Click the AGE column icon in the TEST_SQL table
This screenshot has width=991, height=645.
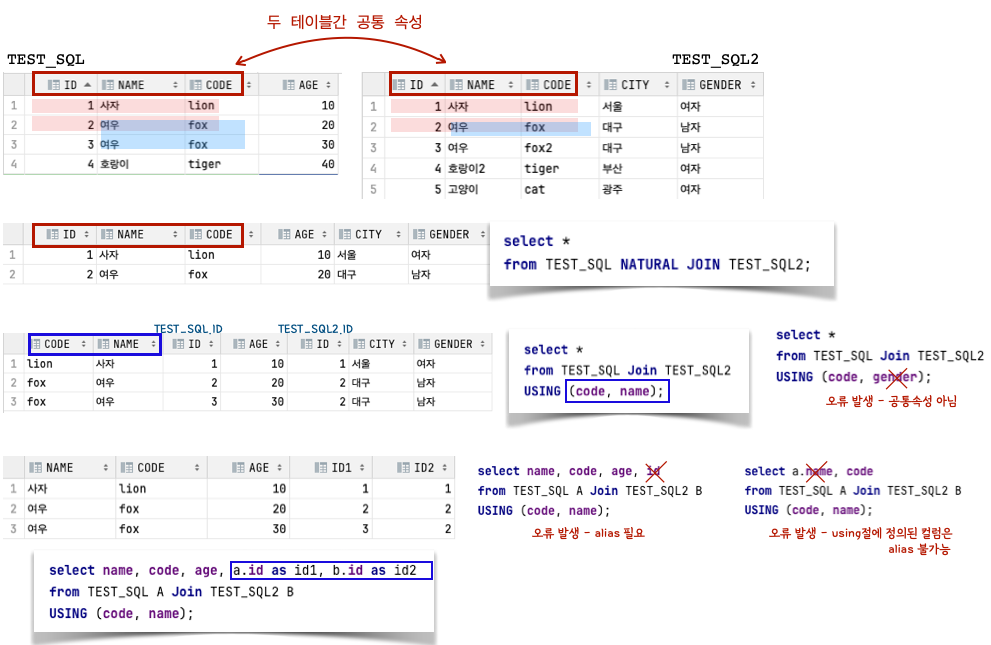pyautogui.click(x=289, y=85)
